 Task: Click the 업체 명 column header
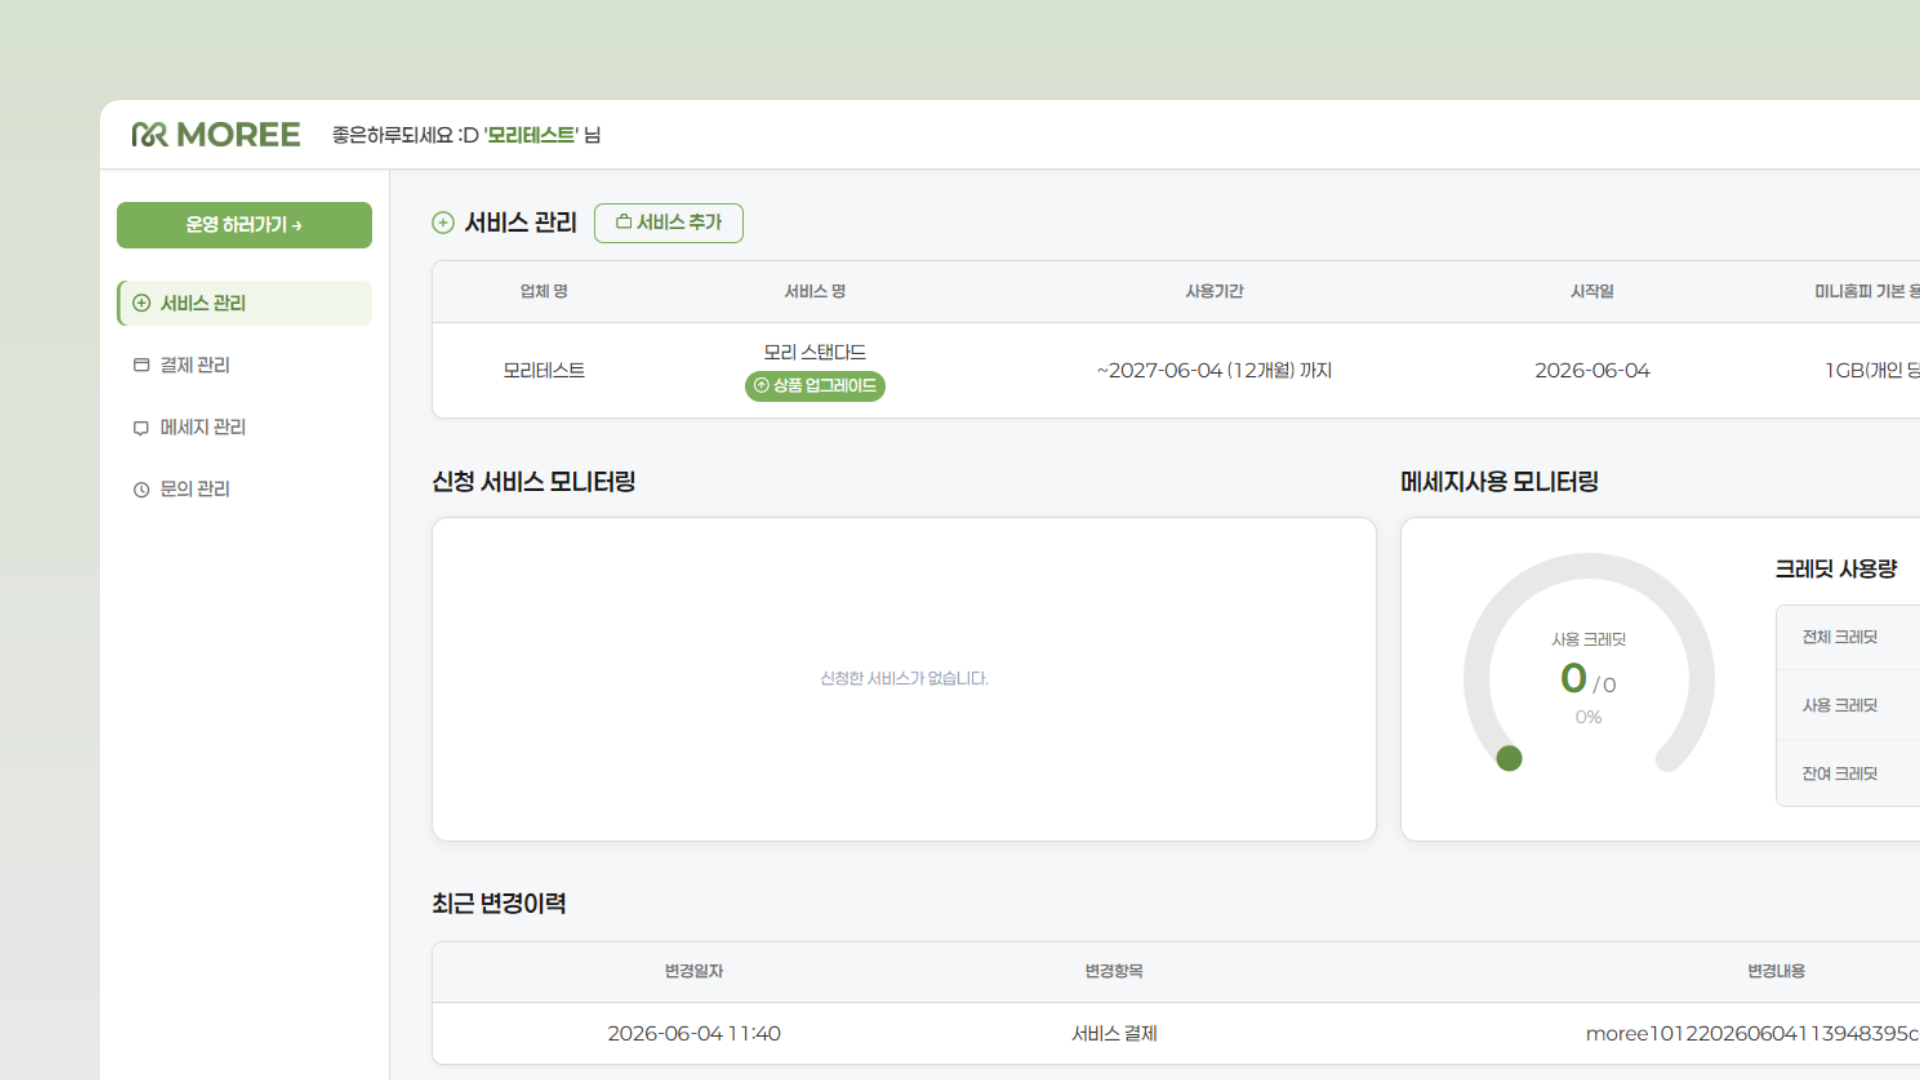(x=544, y=291)
